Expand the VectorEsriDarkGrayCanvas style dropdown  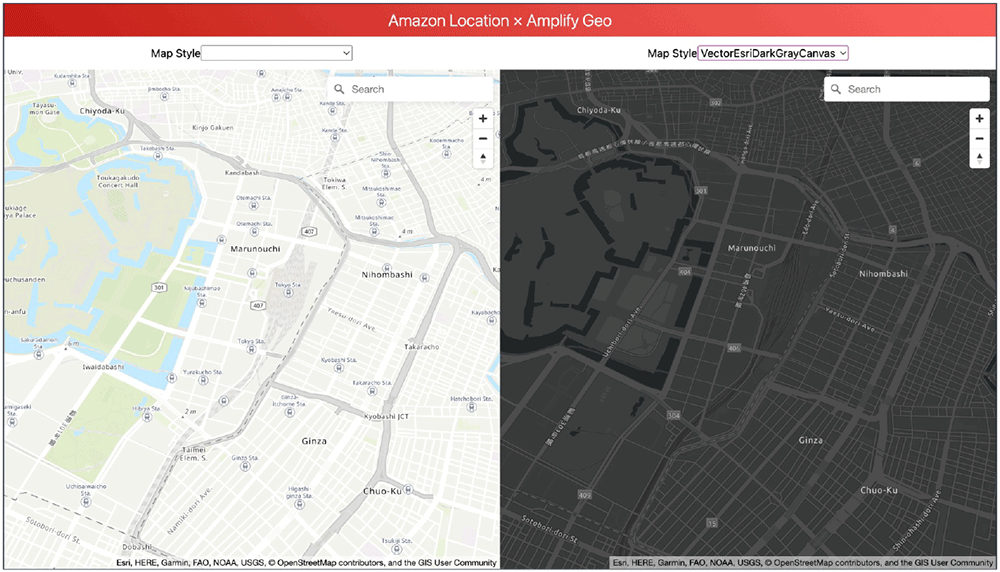pyautogui.click(x=773, y=53)
